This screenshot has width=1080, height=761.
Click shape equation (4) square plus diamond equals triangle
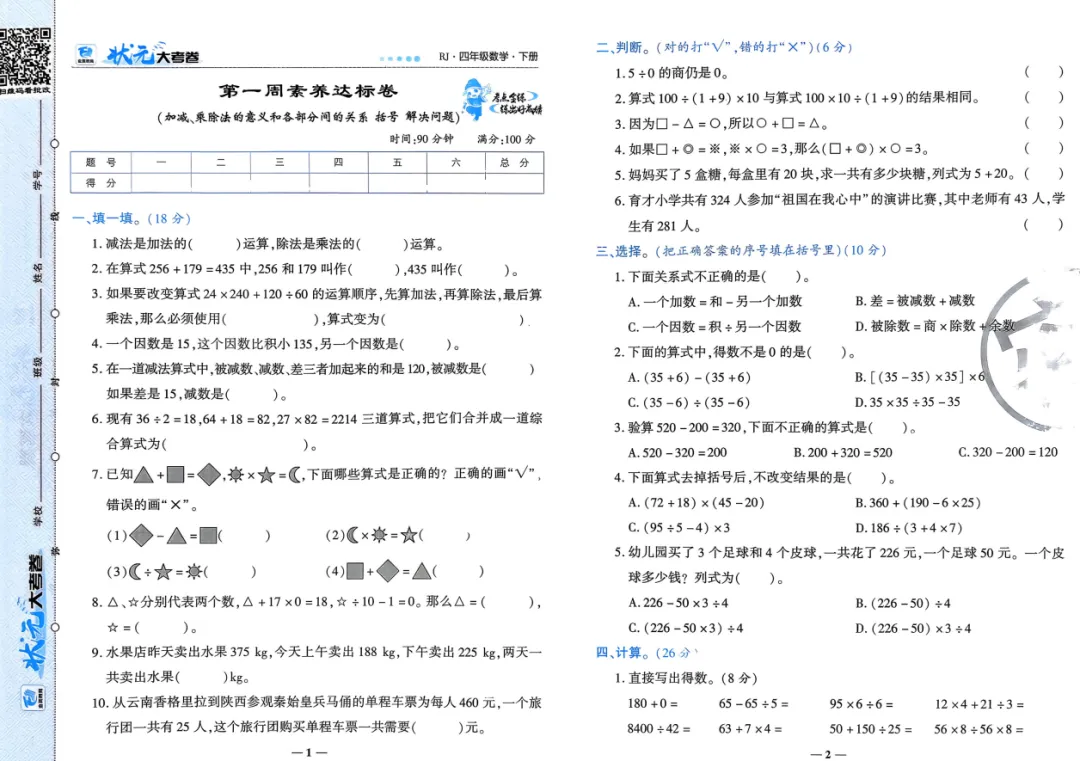tap(404, 571)
